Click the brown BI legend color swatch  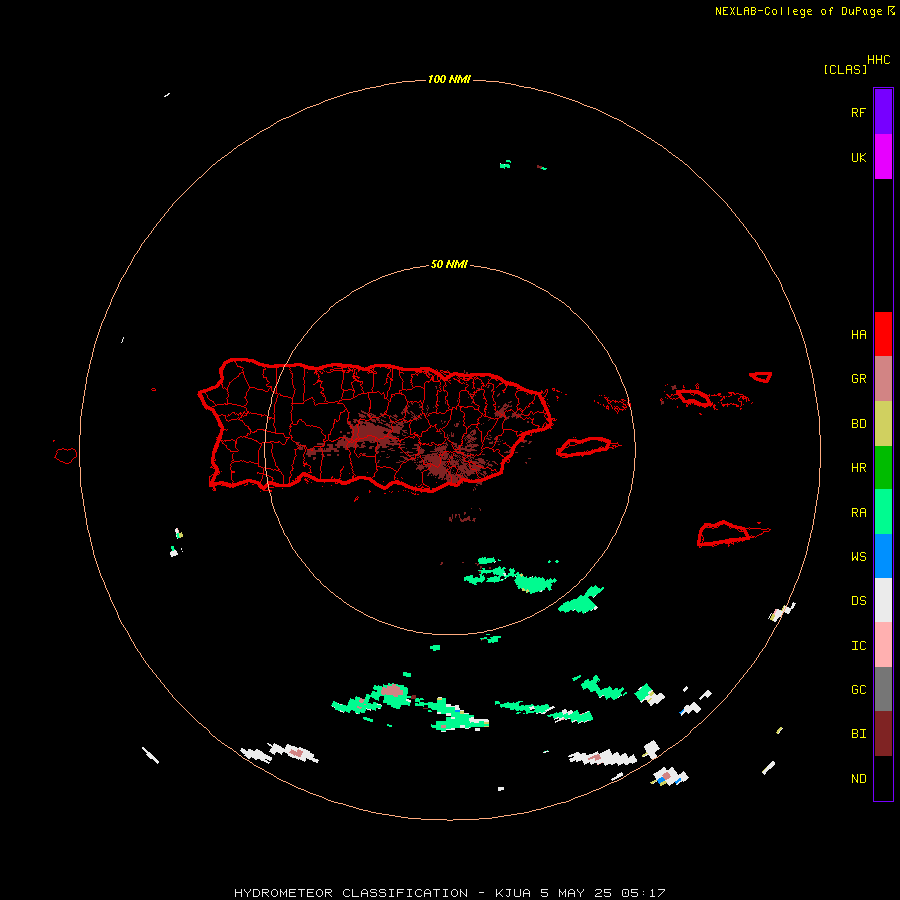(883, 734)
